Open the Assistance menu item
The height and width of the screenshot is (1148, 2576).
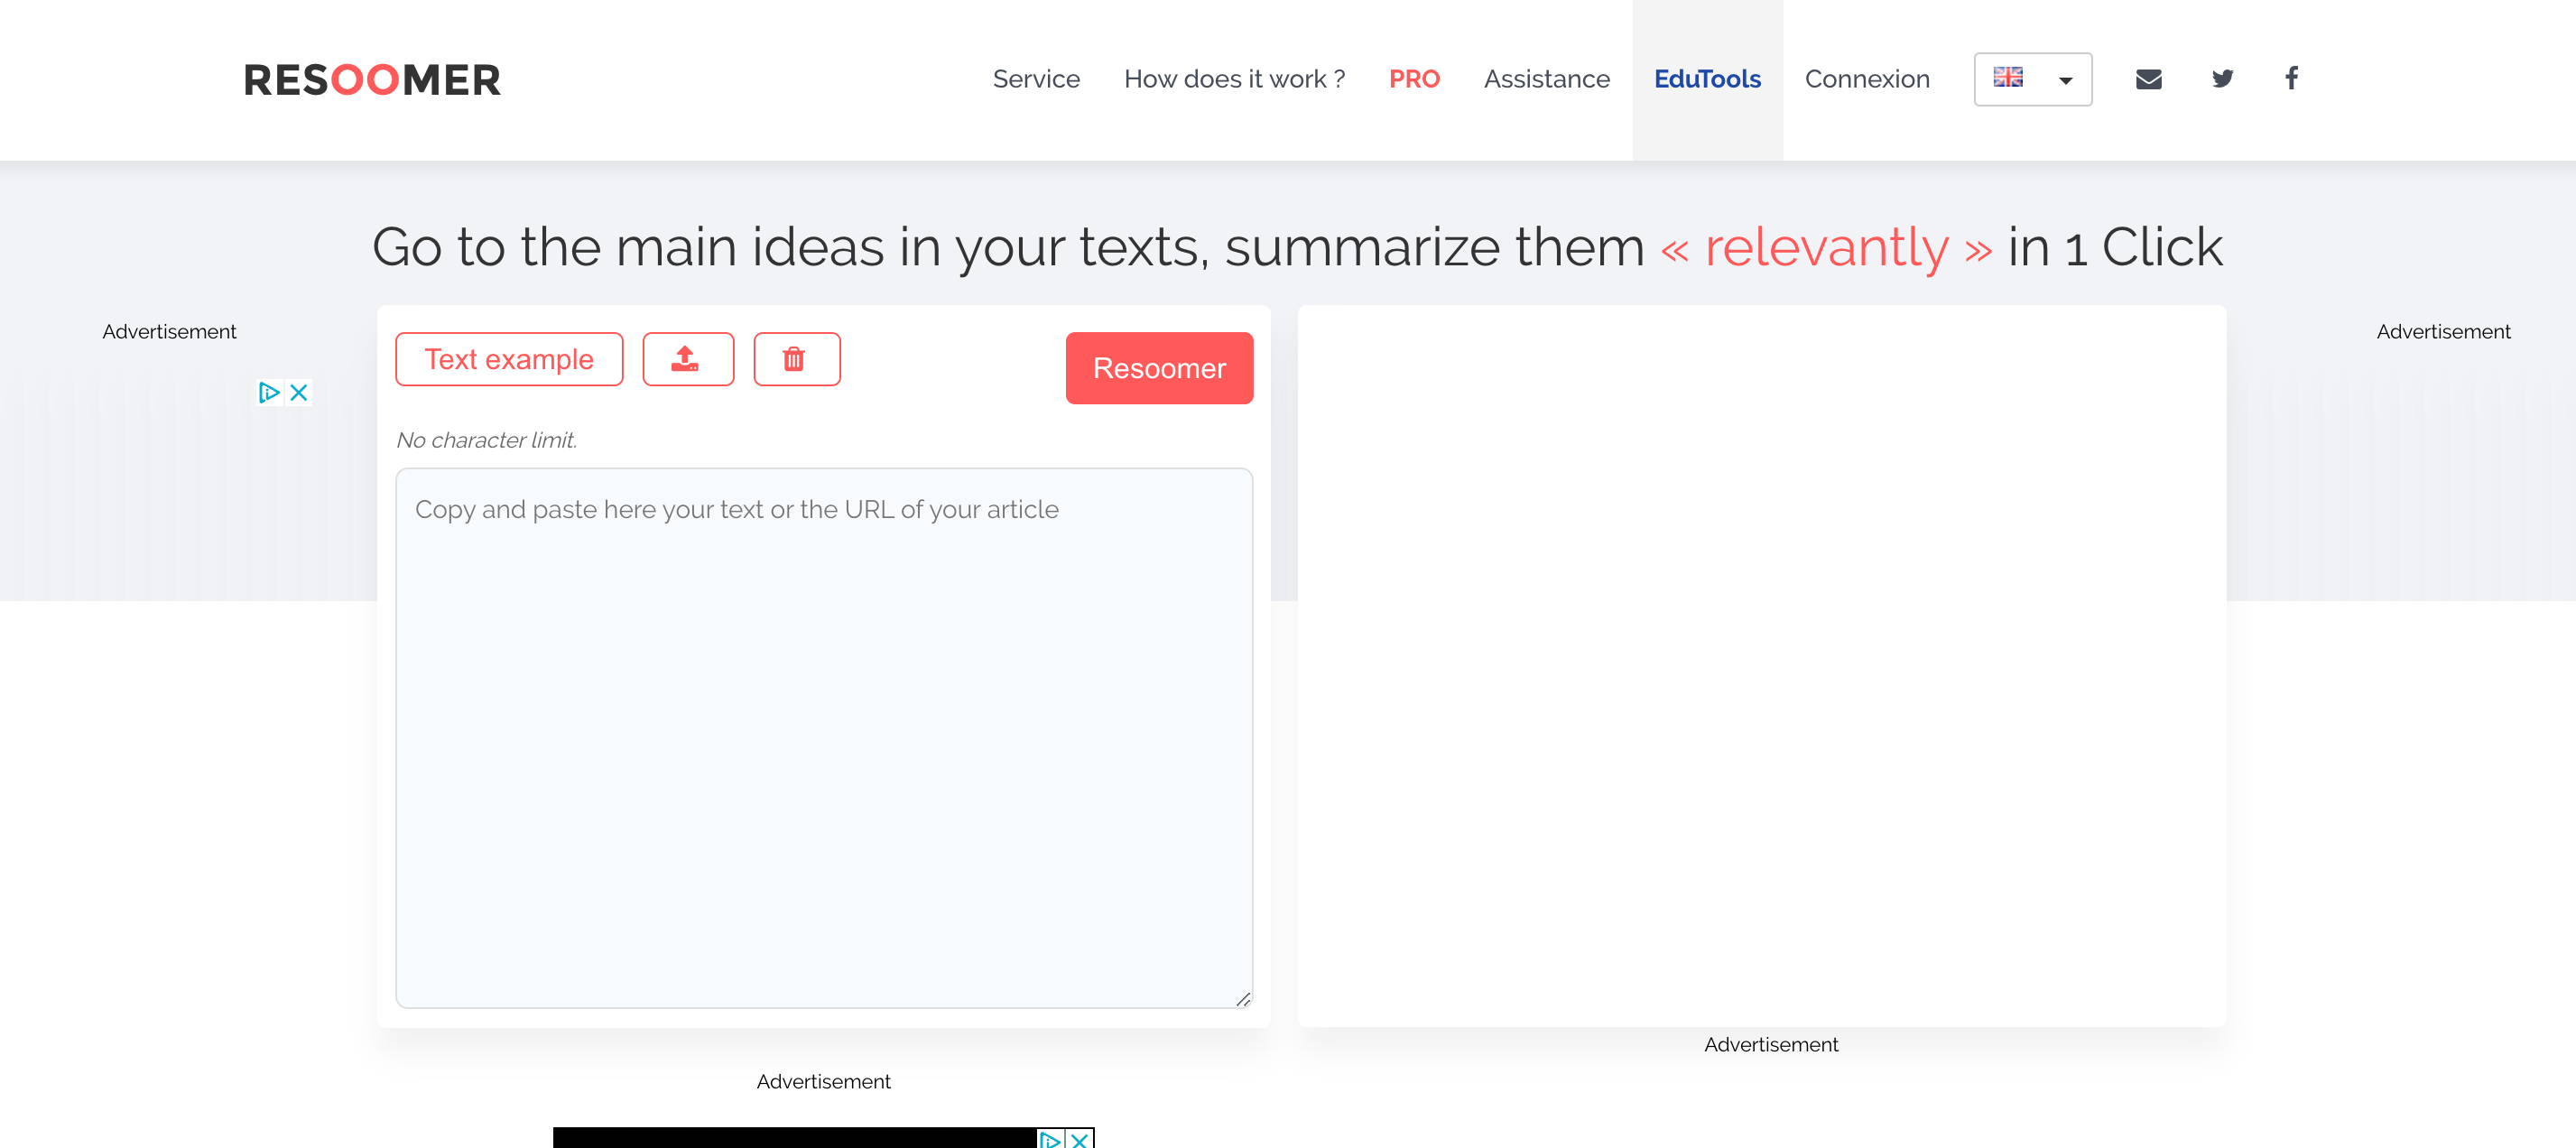1546,79
